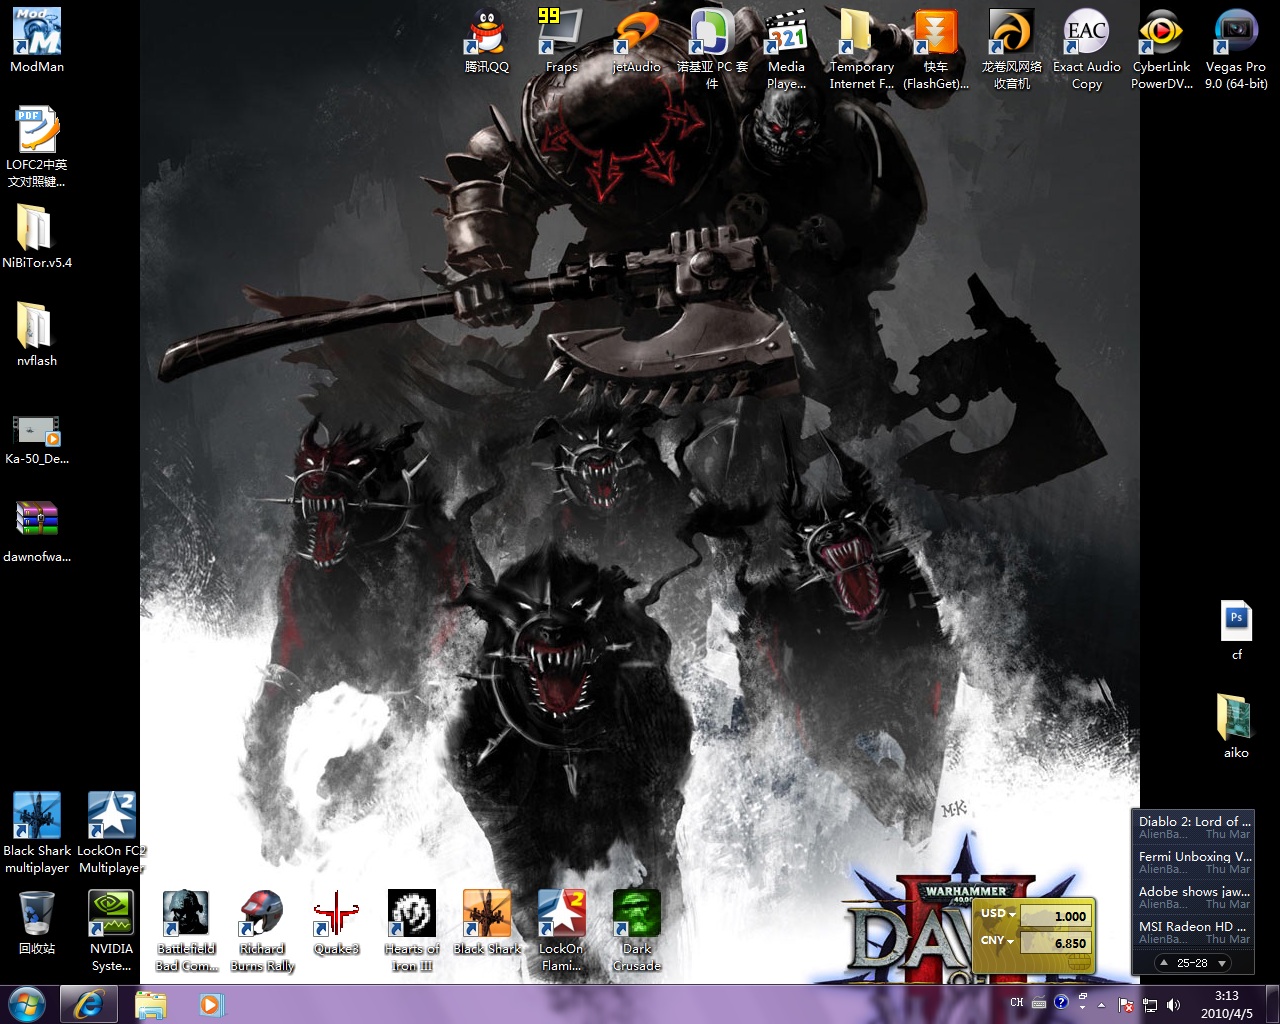Screen dimensions: 1280x1024
Task: Open the volume speaker tray icon
Action: [1173, 1005]
